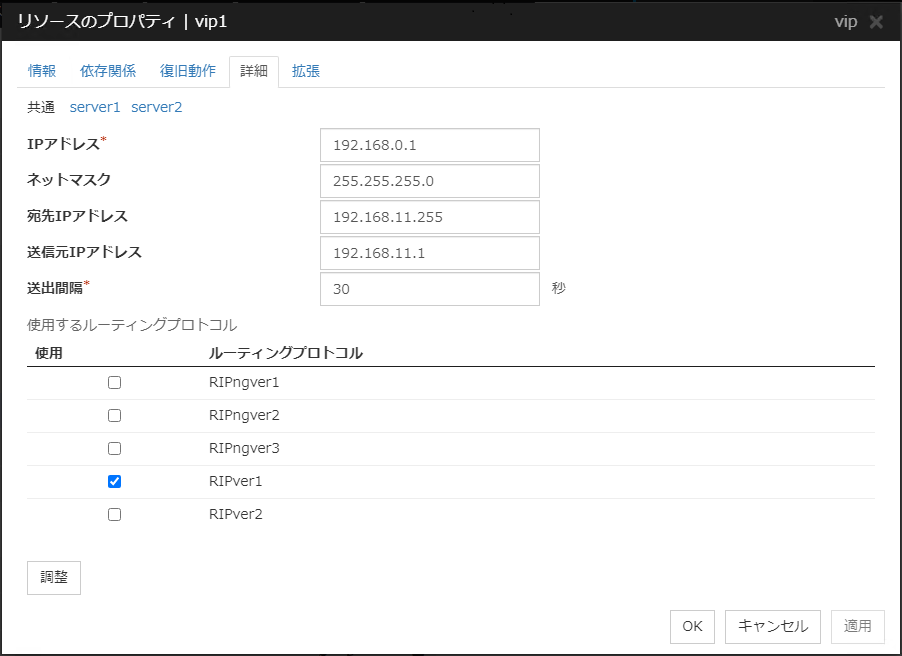Apply changes with the 適用 button
Viewport: 902px width, 656px height.
(x=857, y=626)
